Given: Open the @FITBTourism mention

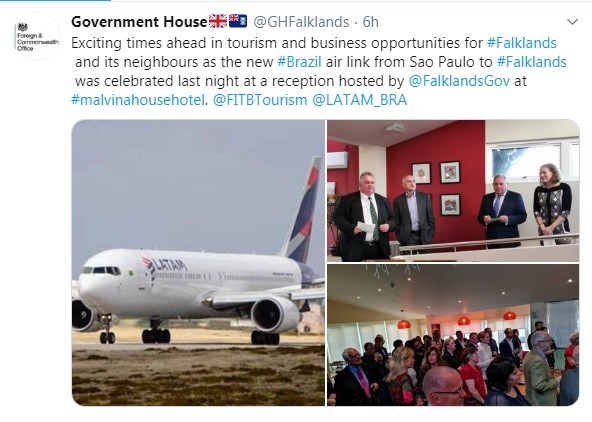Looking at the screenshot, I should pos(260,100).
